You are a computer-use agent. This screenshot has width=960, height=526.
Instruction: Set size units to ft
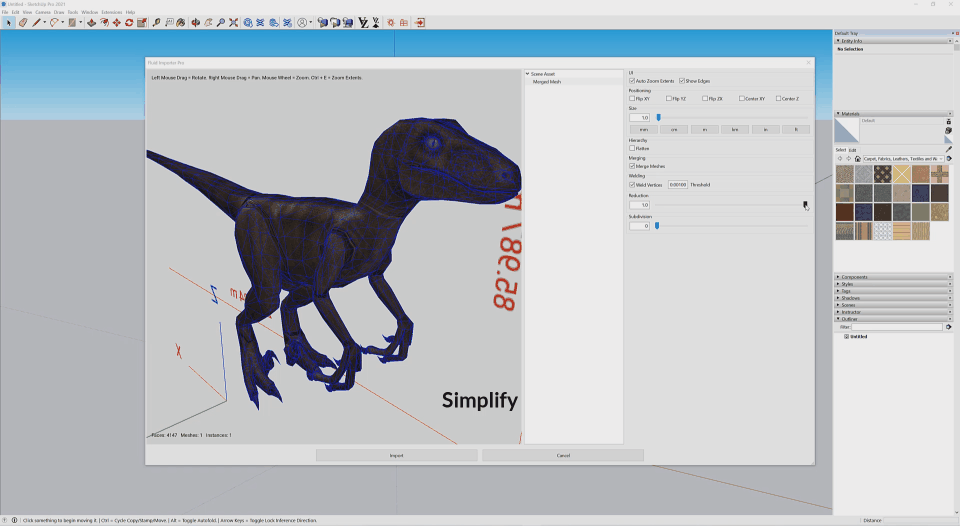coord(796,129)
